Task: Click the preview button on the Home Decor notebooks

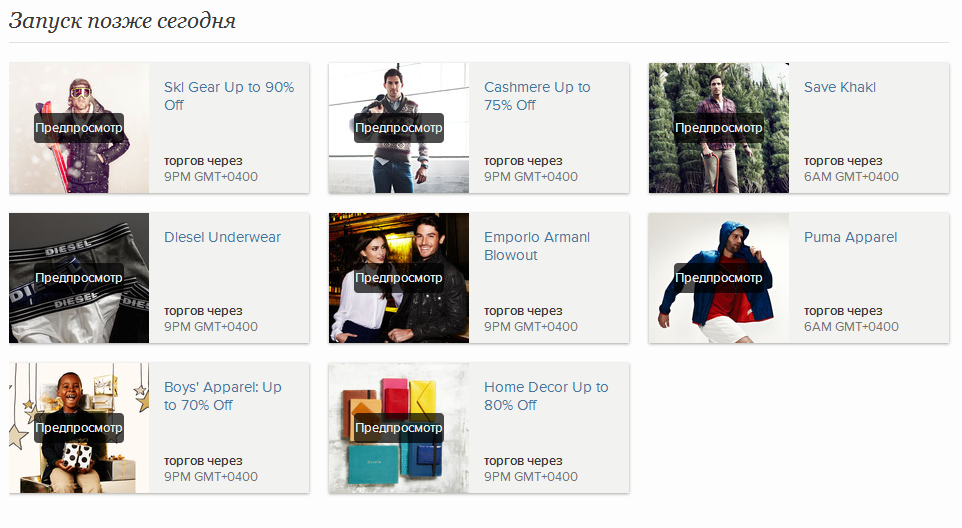Action: click(x=399, y=428)
